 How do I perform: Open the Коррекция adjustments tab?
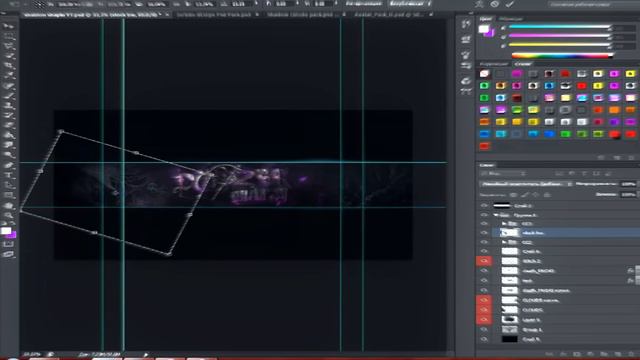pos(494,64)
